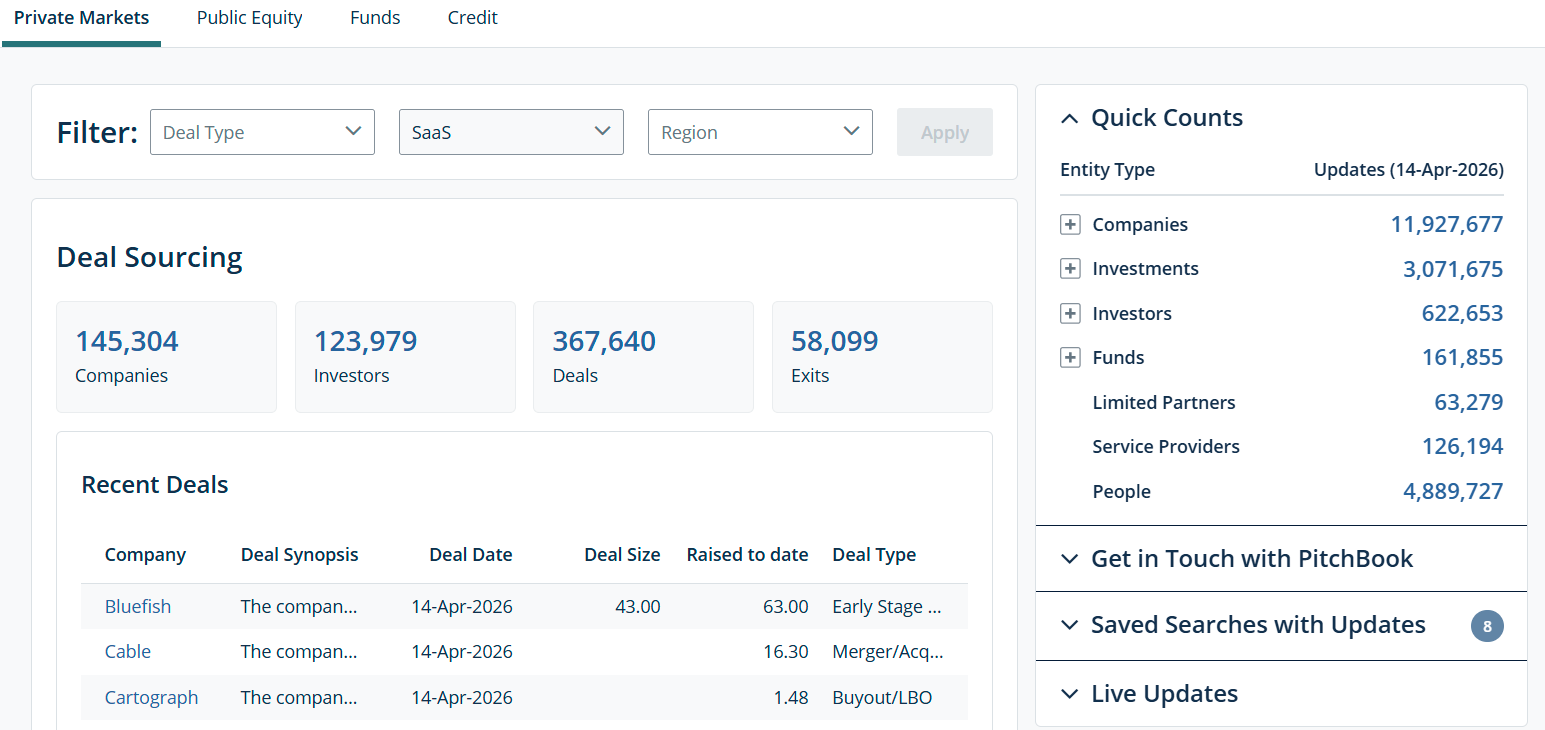
Task: Sort by the Deal Synopsis column header
Action: (299, 554)
